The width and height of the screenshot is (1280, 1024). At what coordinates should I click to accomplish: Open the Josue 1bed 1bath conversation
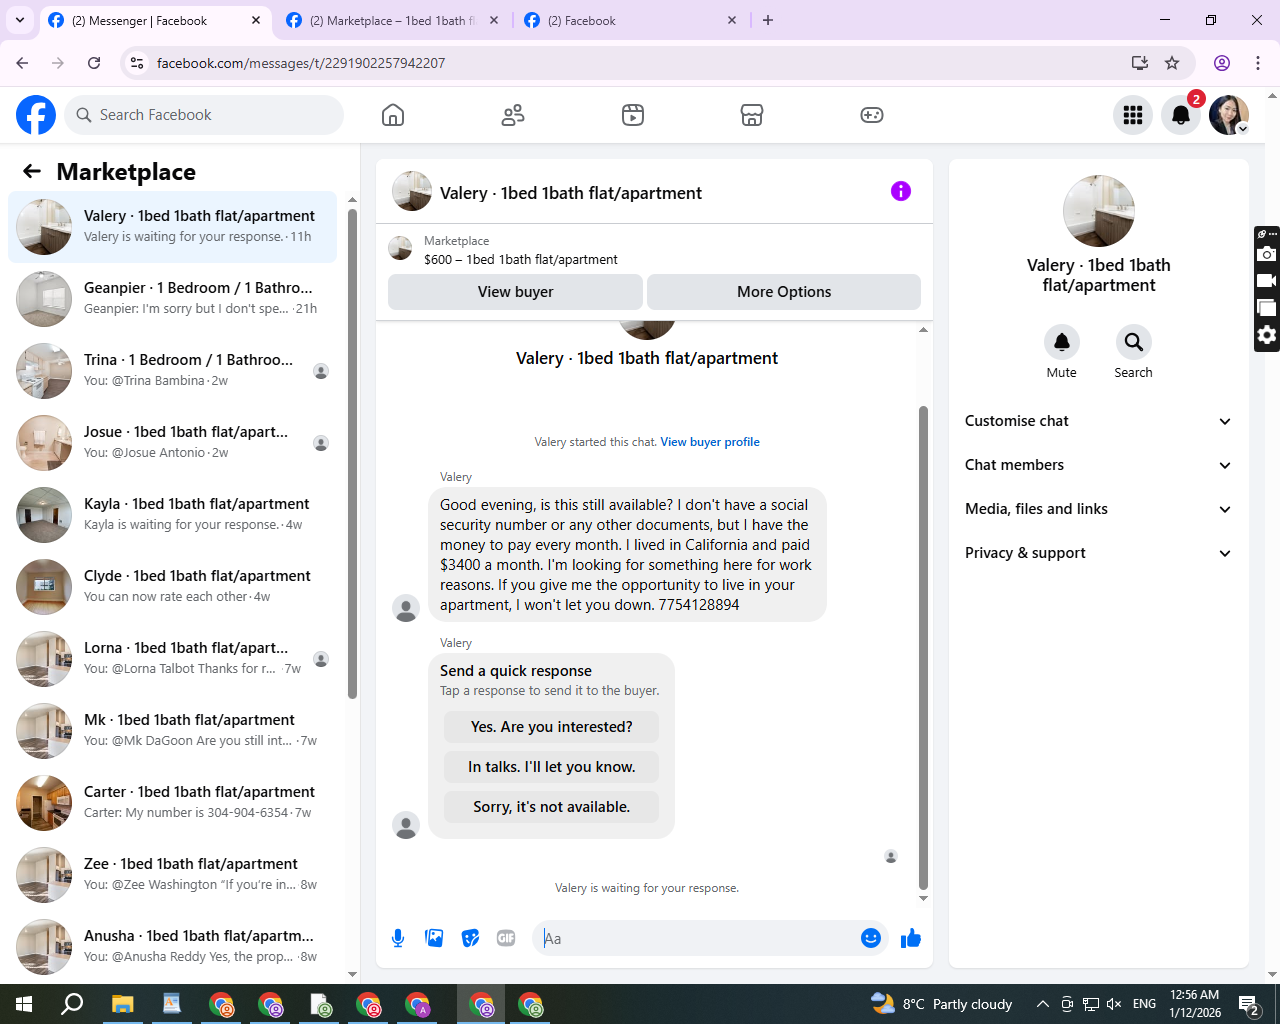tap(173, 443)
